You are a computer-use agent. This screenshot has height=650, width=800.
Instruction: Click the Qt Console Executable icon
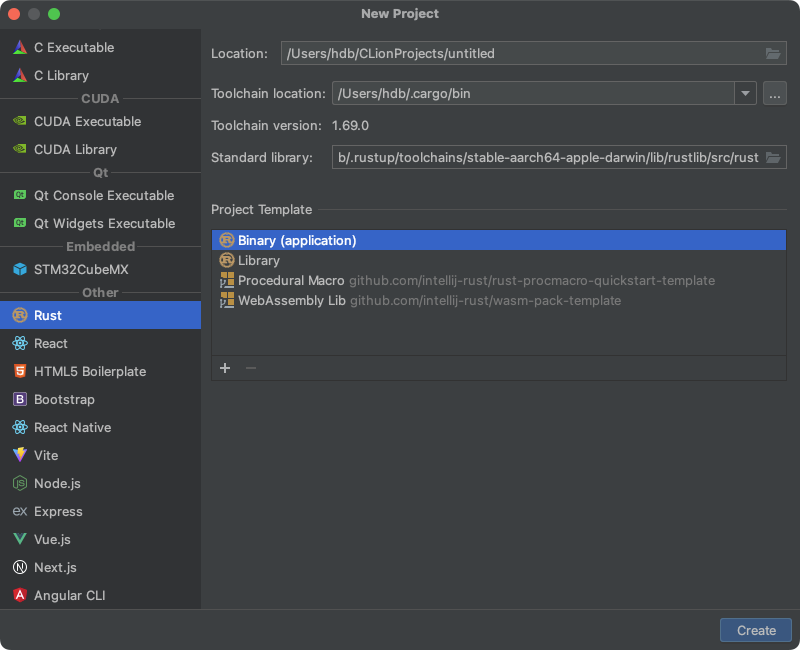(20, 195)
